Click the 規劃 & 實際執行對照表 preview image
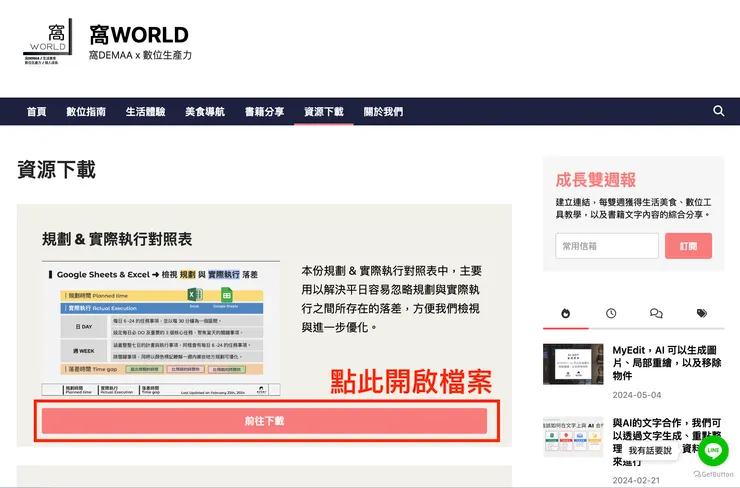This screenshot has height=488, width=740. pyautogui.click(x=161, y=328)
